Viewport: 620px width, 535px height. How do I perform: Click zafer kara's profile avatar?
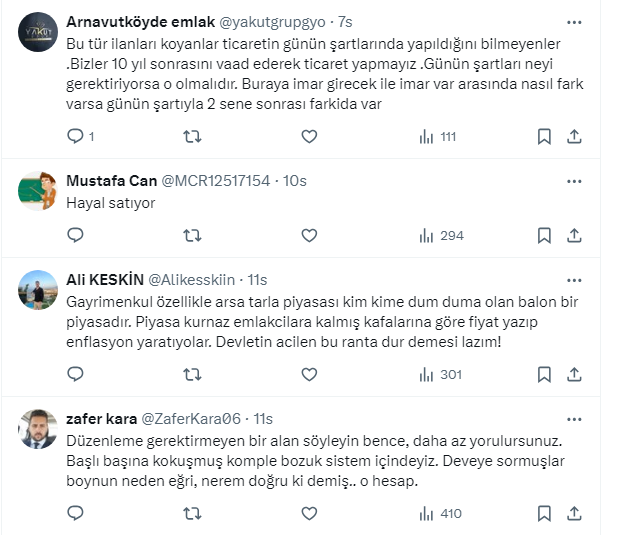pos(37,427)
